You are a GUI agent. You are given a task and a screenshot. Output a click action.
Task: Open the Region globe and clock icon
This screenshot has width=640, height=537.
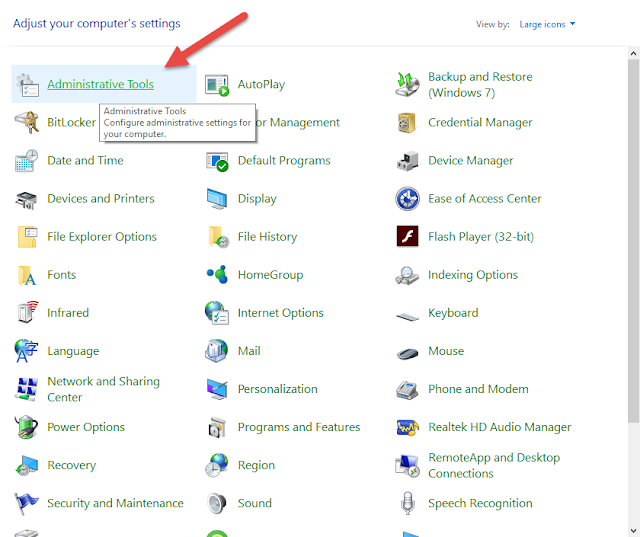pyautogui.click(x=217, y=465)
